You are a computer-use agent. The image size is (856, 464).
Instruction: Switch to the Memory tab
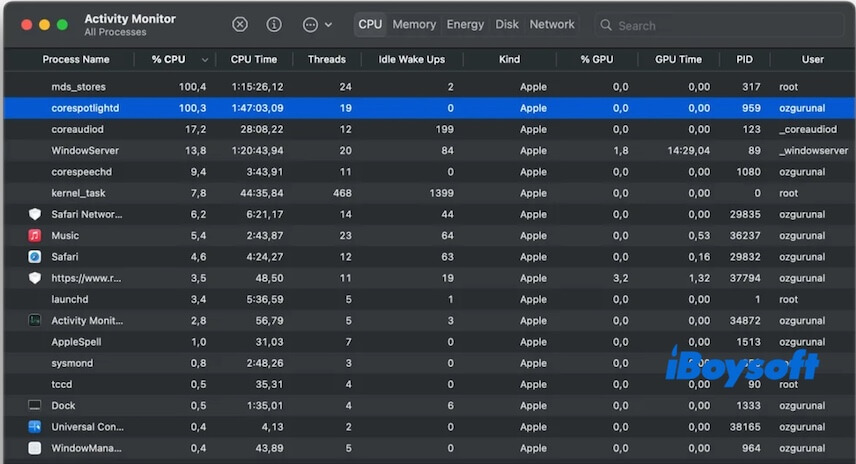point(414,25)
